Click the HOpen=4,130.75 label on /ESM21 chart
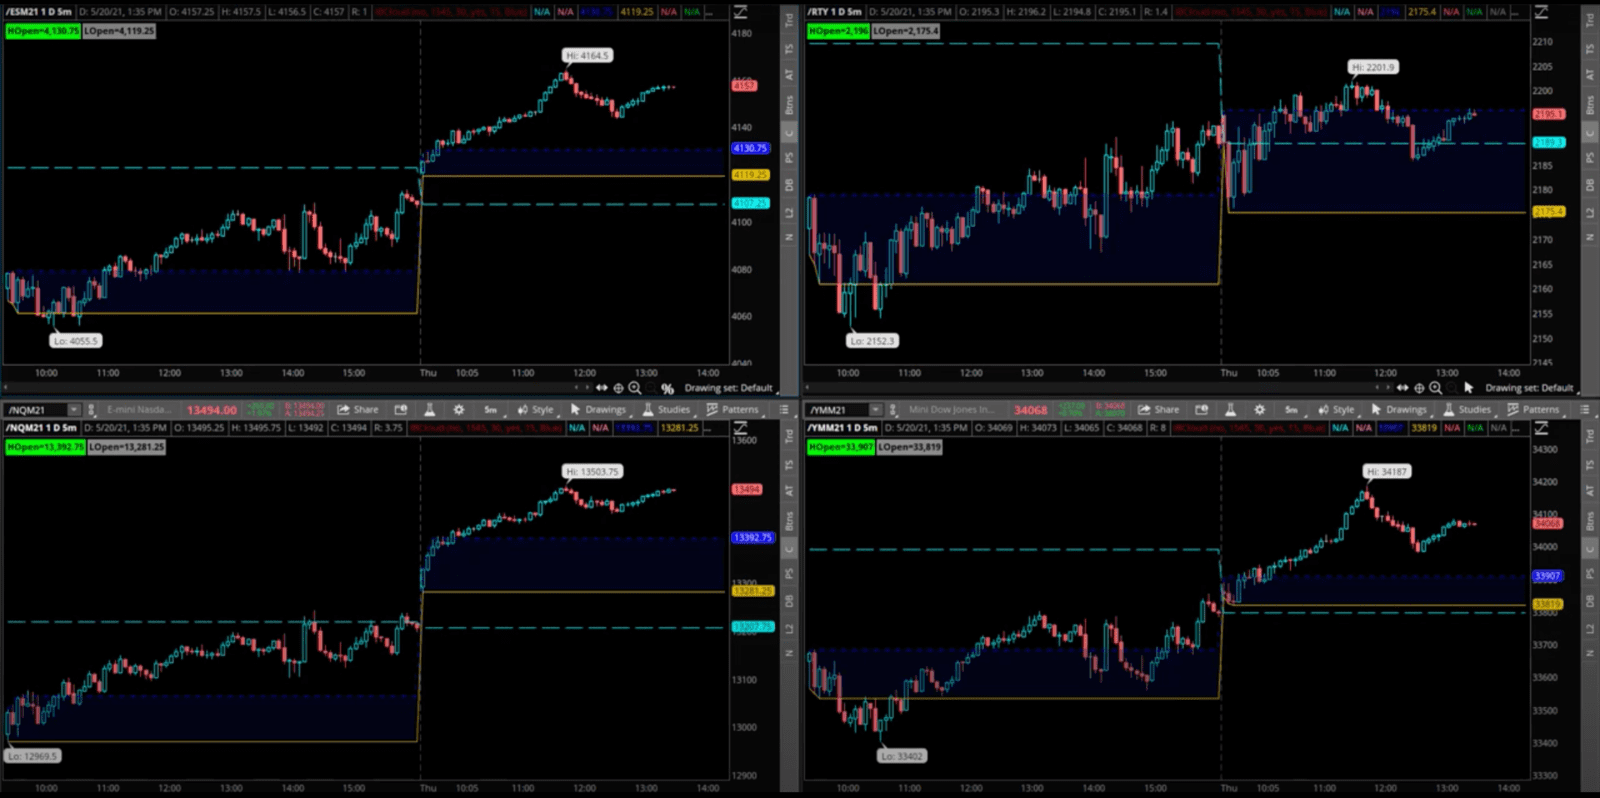Viewport: 1600px width, 798px height. pyautogui.click(x=43, y=31)
